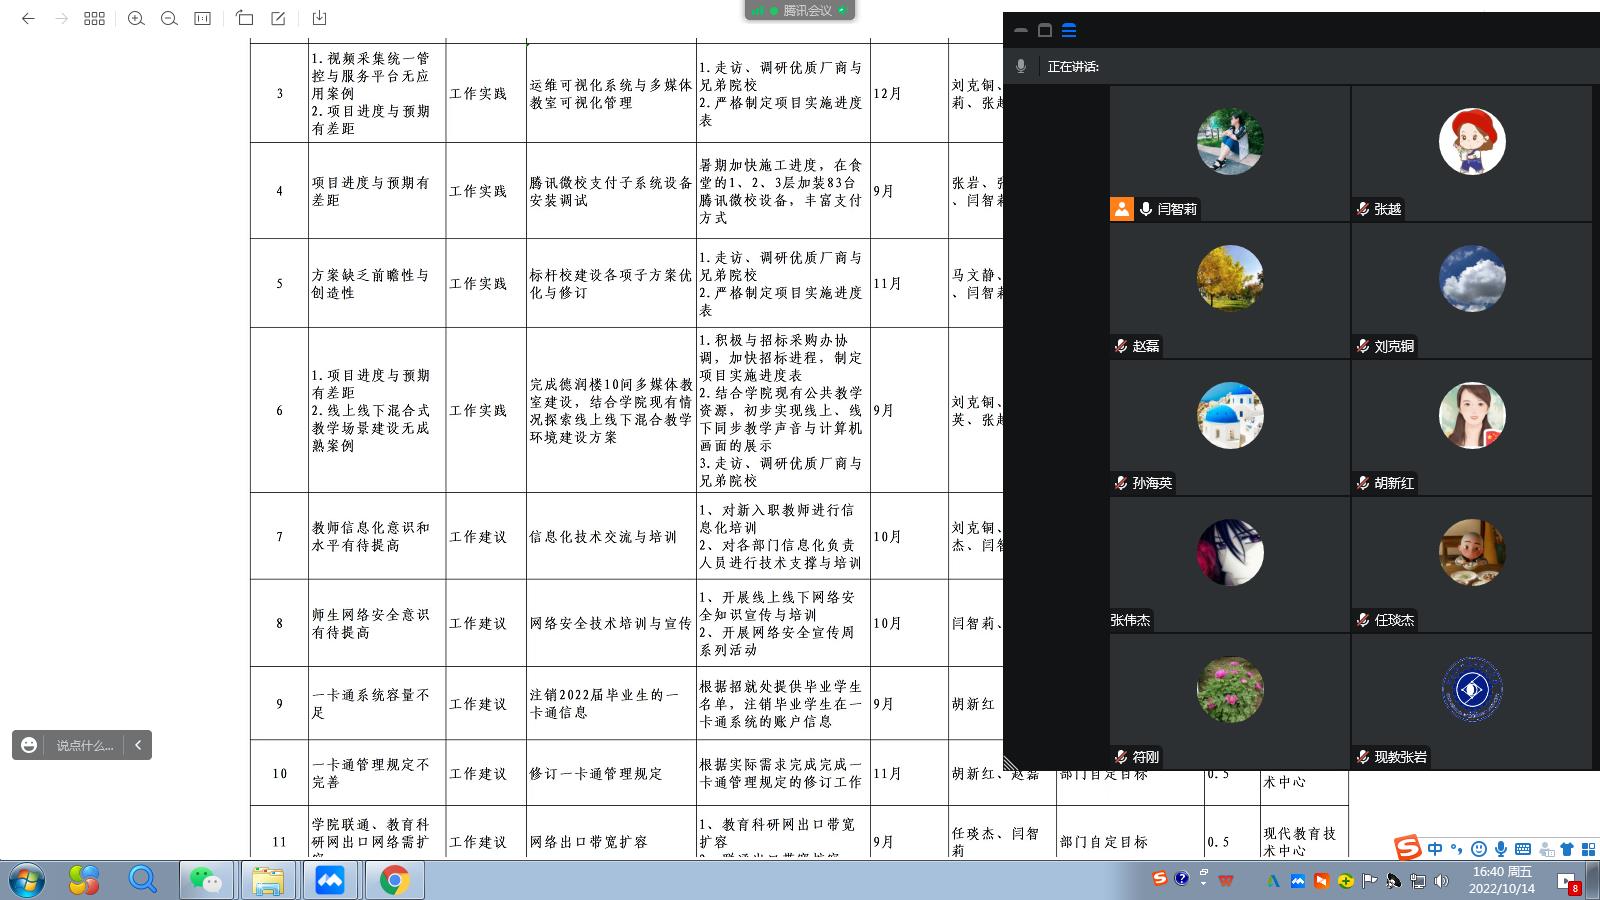Click the 360 green plus tray icon
Viewport: 1600px width, 900px height.
(1346, 881)
